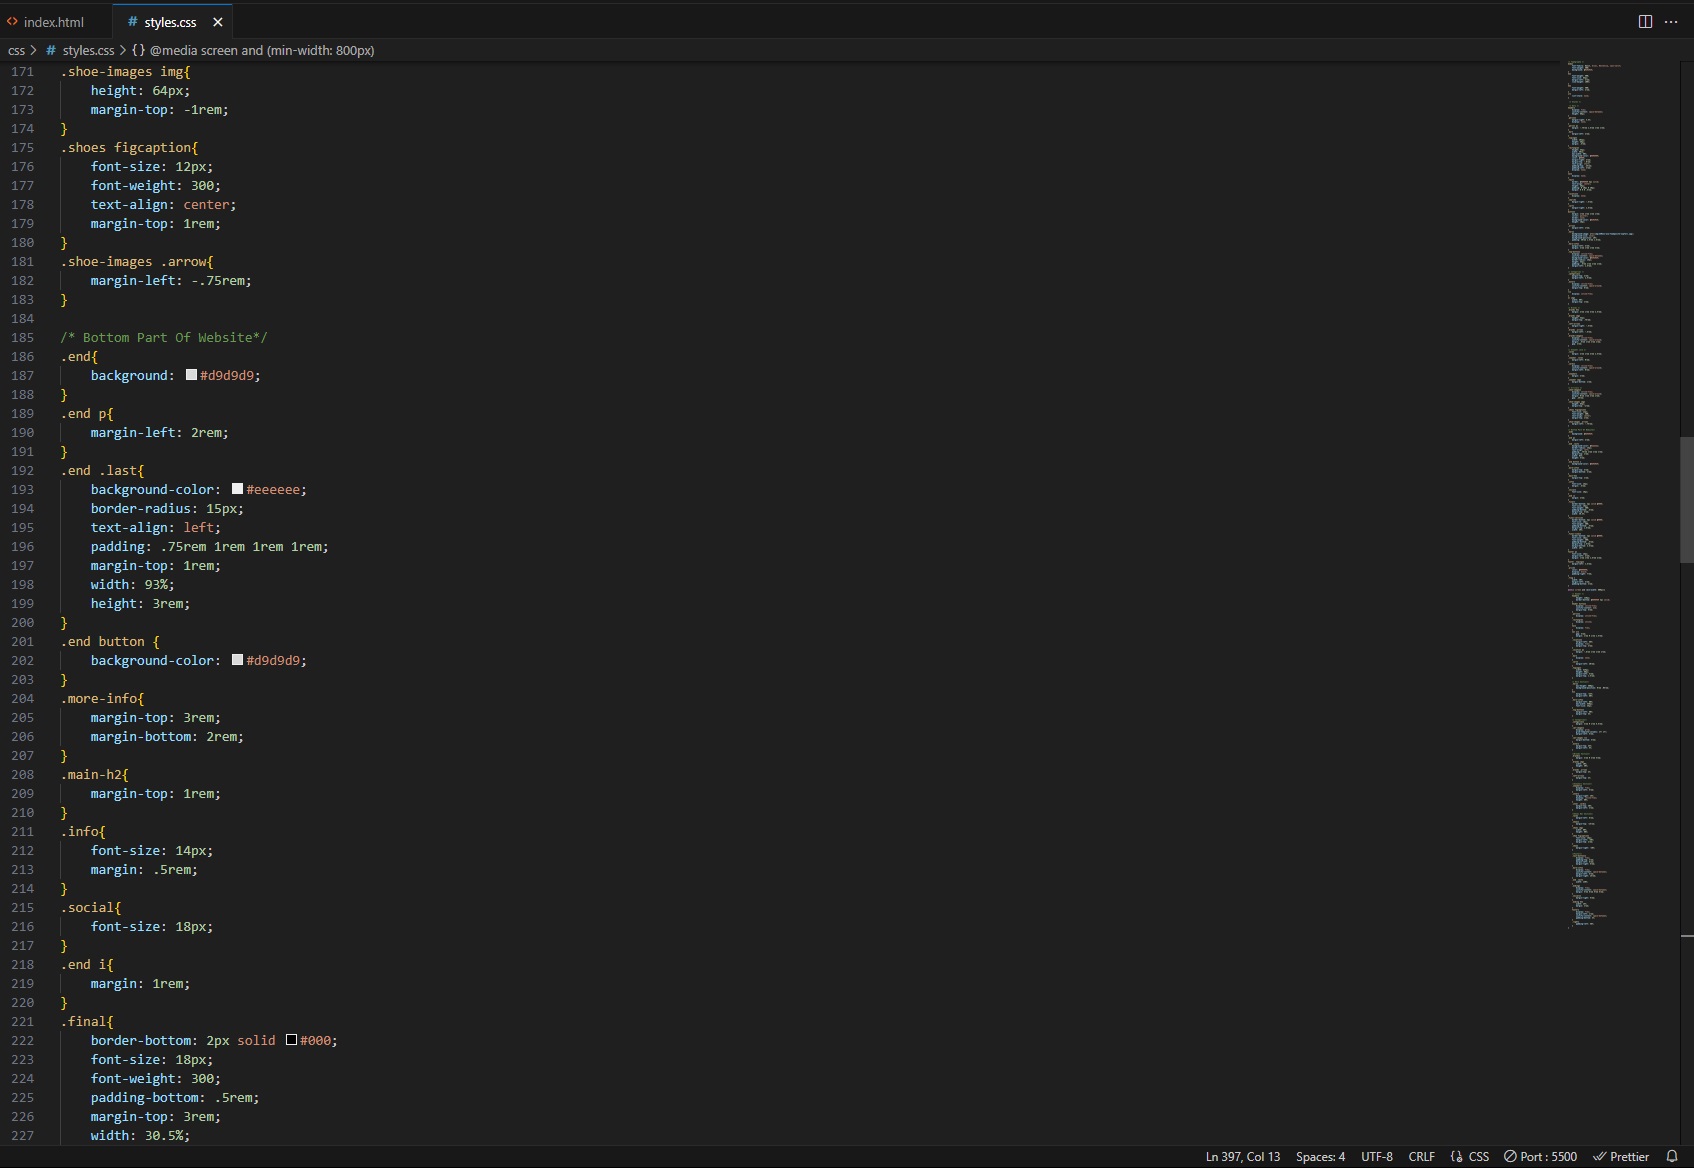Click the Ln 397, Col 13 position indicator
Viewport: 1694px width, 1168px height.
pyautogui.click(x=1242, y=1156)
